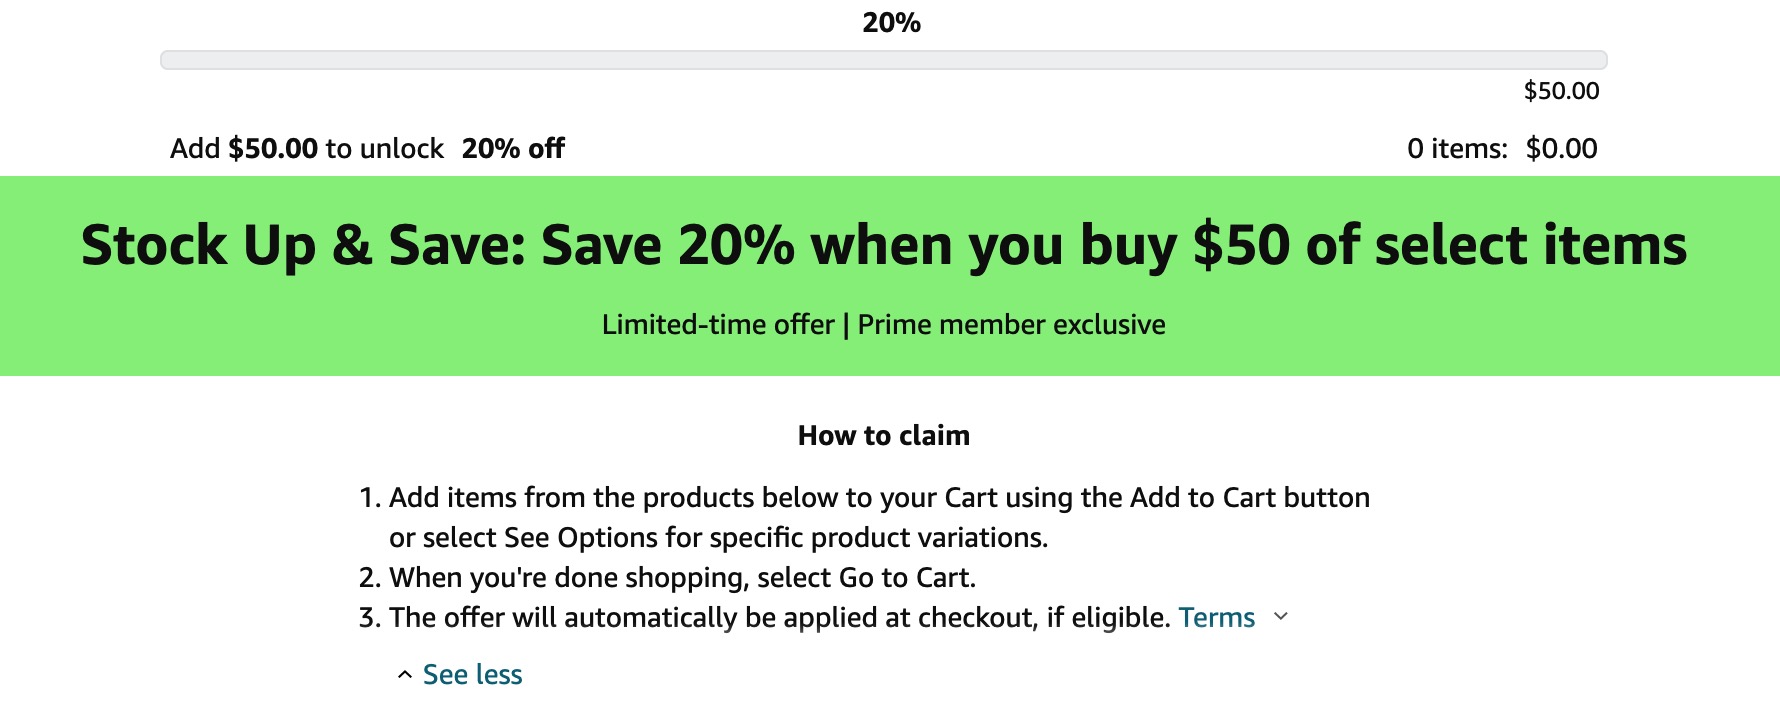The image size is (1780, 716).
Task: Click step 1 of the claim instructions
Action: click(x=880, y=497)
